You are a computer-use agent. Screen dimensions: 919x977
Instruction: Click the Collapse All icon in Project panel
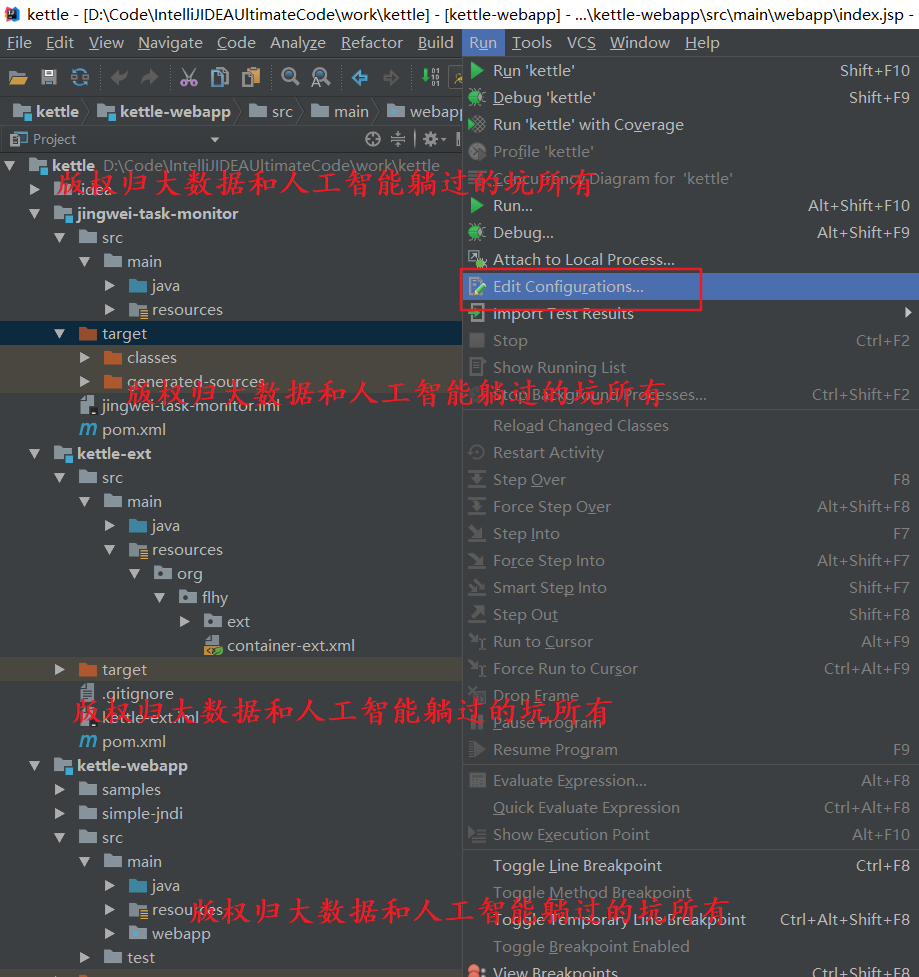click(398, 139)
